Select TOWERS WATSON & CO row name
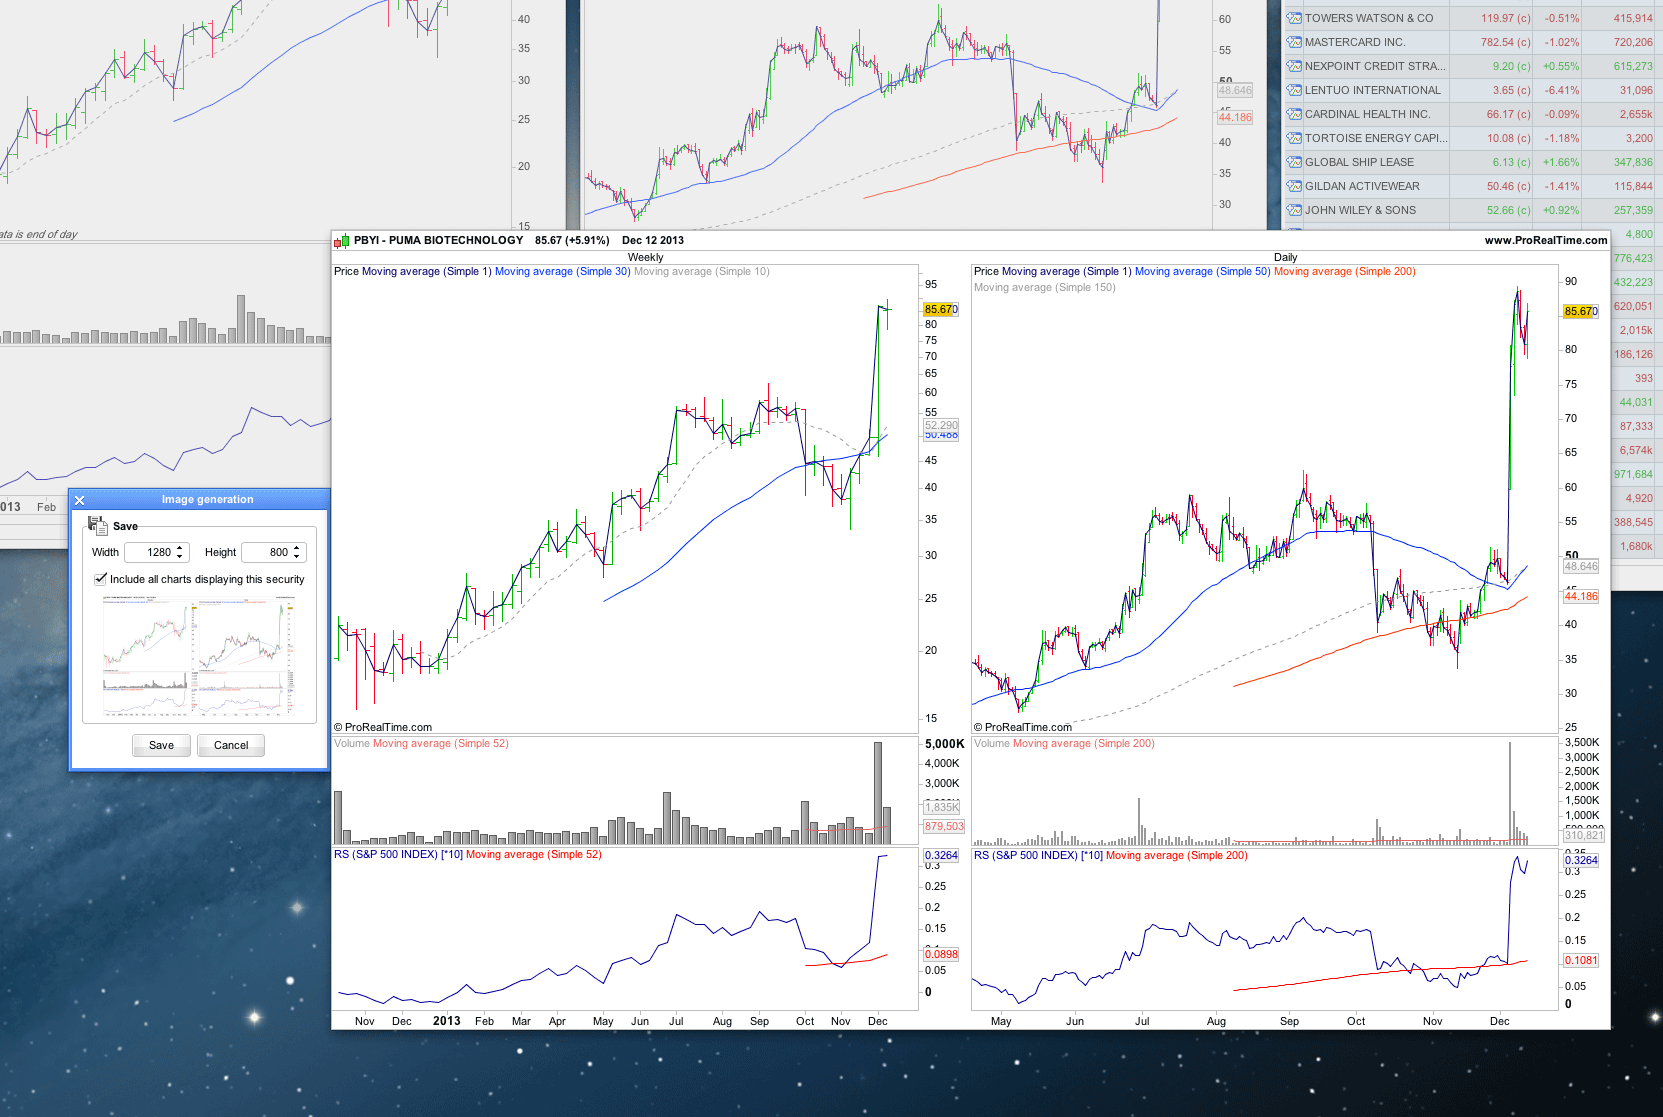The height and width of the screenshot is (1117, 1663). coord(1369,18)
